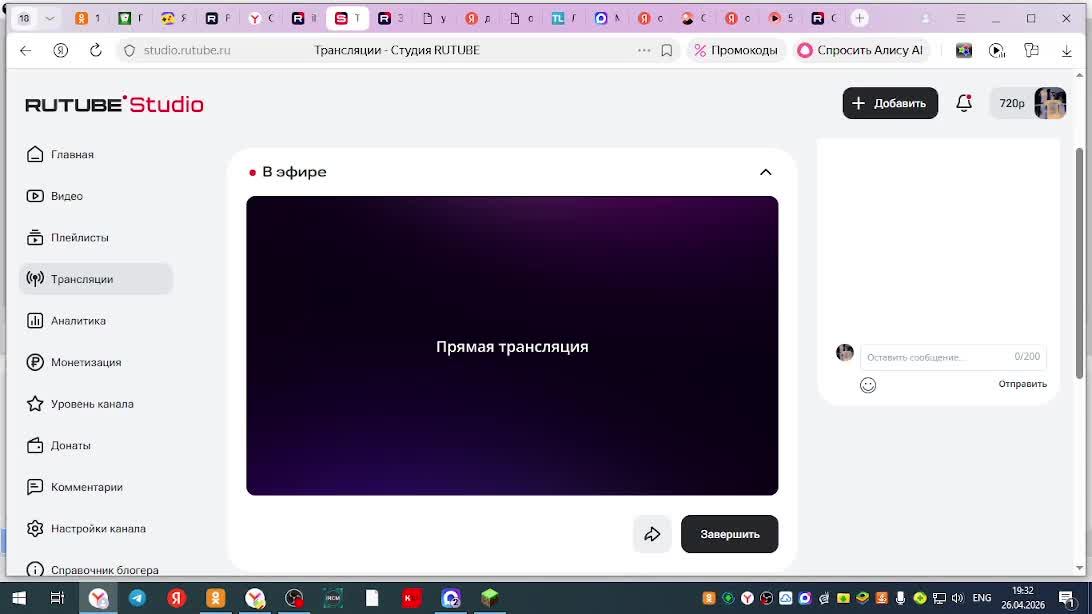
Task: Open the Донаты wallet icon
Action: [35, 446]
